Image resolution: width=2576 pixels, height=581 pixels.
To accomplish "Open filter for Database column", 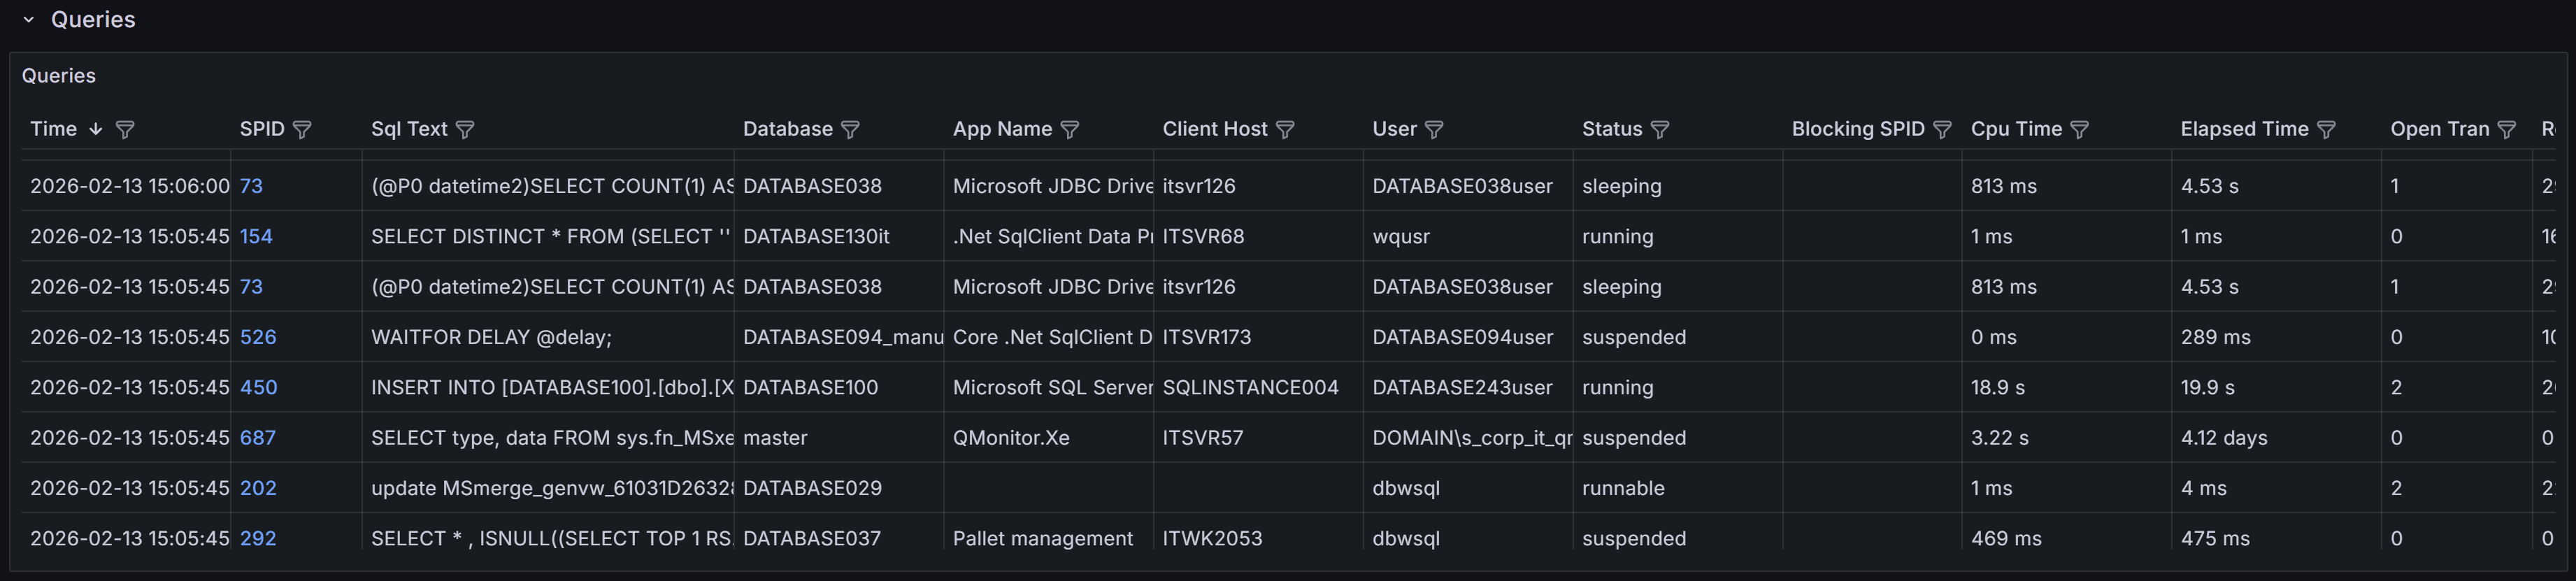I will click(850, 130).
